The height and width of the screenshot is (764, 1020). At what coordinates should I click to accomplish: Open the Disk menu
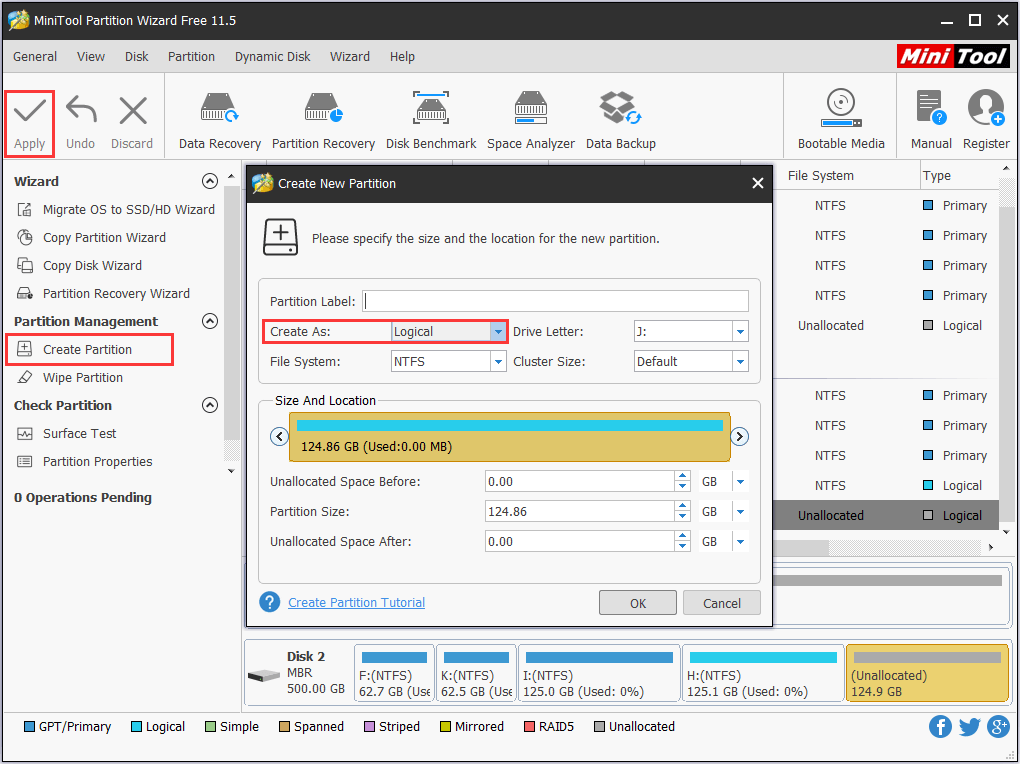(137, 57)
